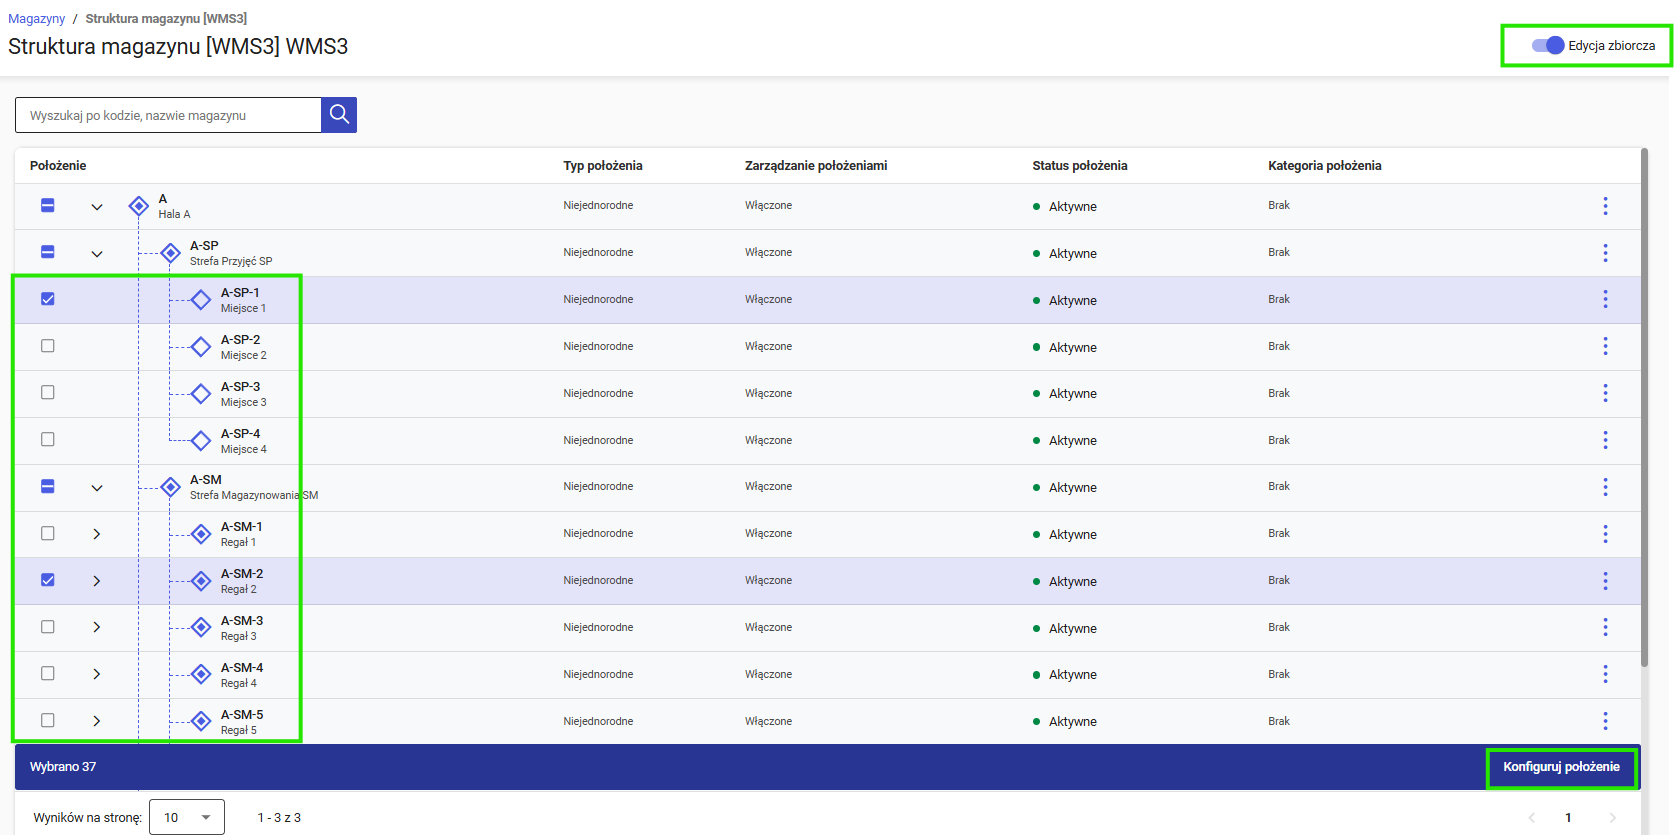Open three-dot menu for Hala A row
The width and height of the screenshot is (1674, 835).
coord(1605,206)
